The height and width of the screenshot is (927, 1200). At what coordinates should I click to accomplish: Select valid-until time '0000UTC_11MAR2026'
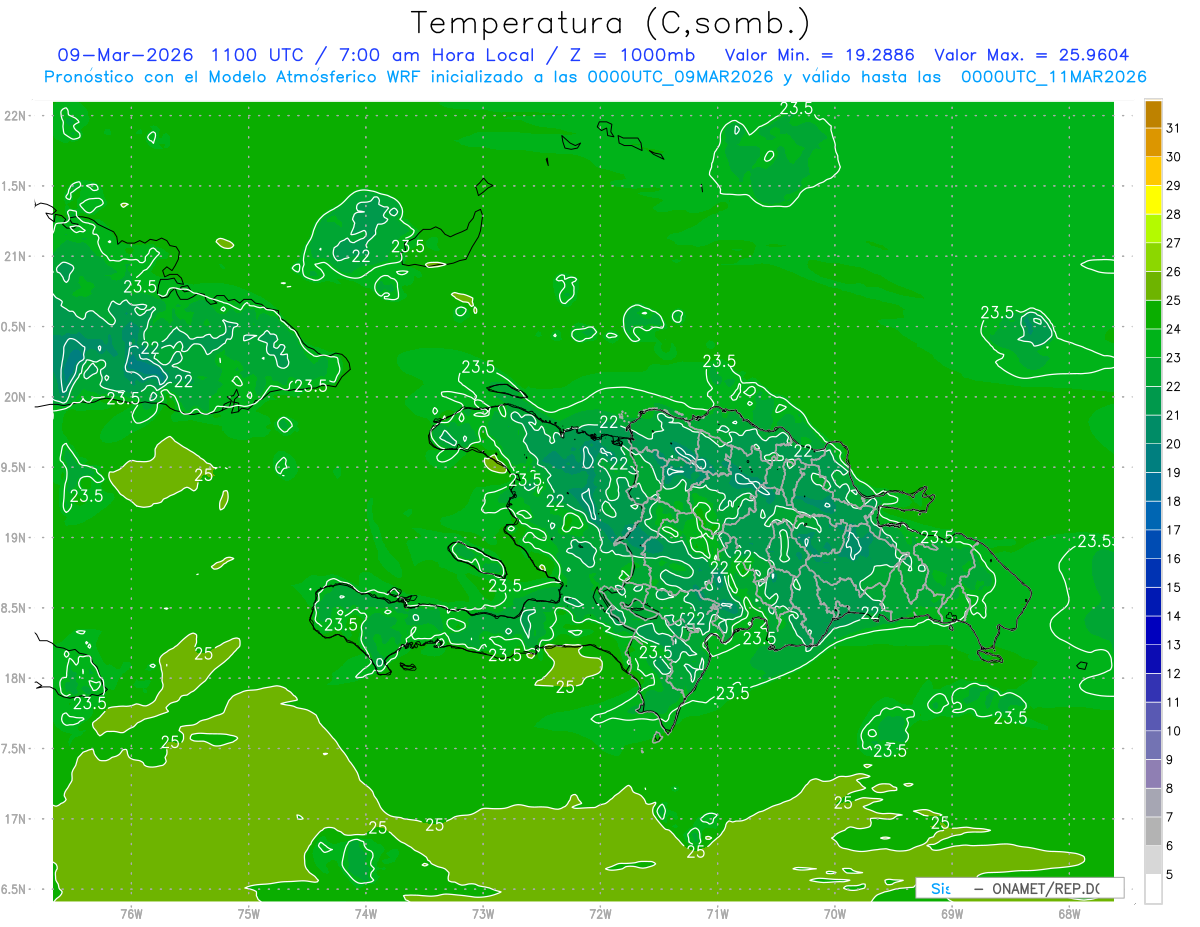(x=1053, y=77)
